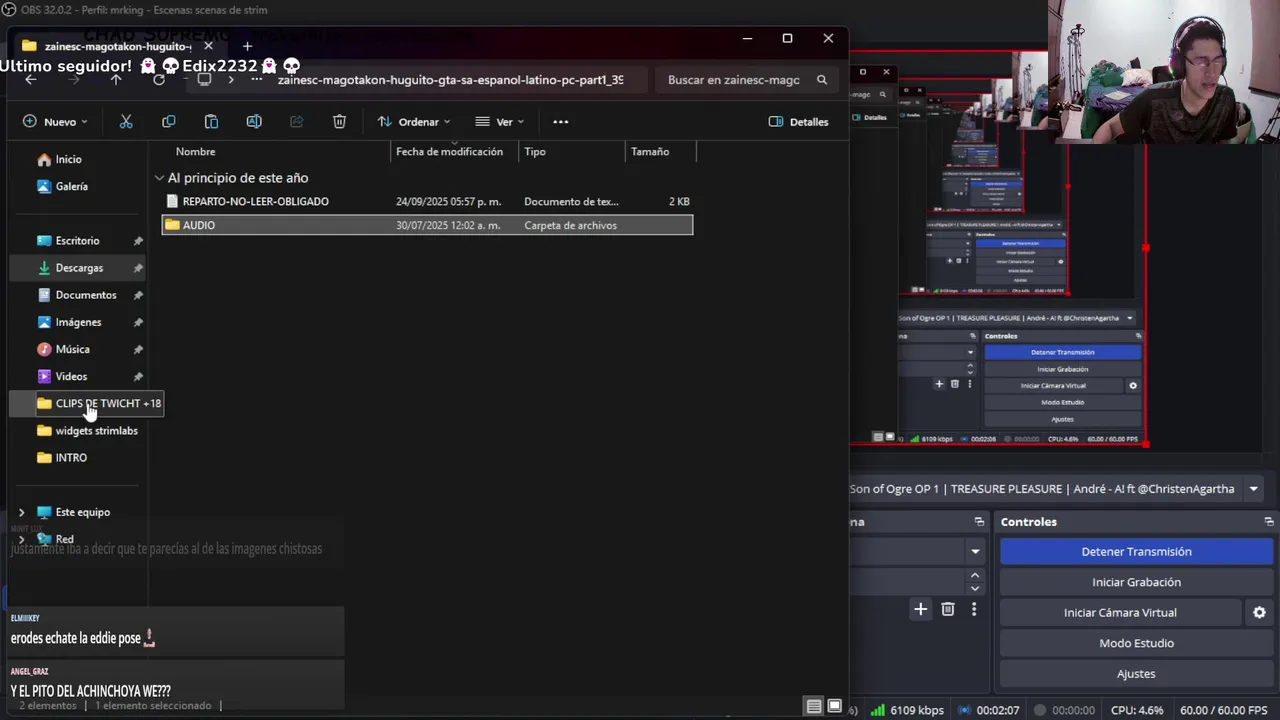Refresh the current Explorer folder

159,80
